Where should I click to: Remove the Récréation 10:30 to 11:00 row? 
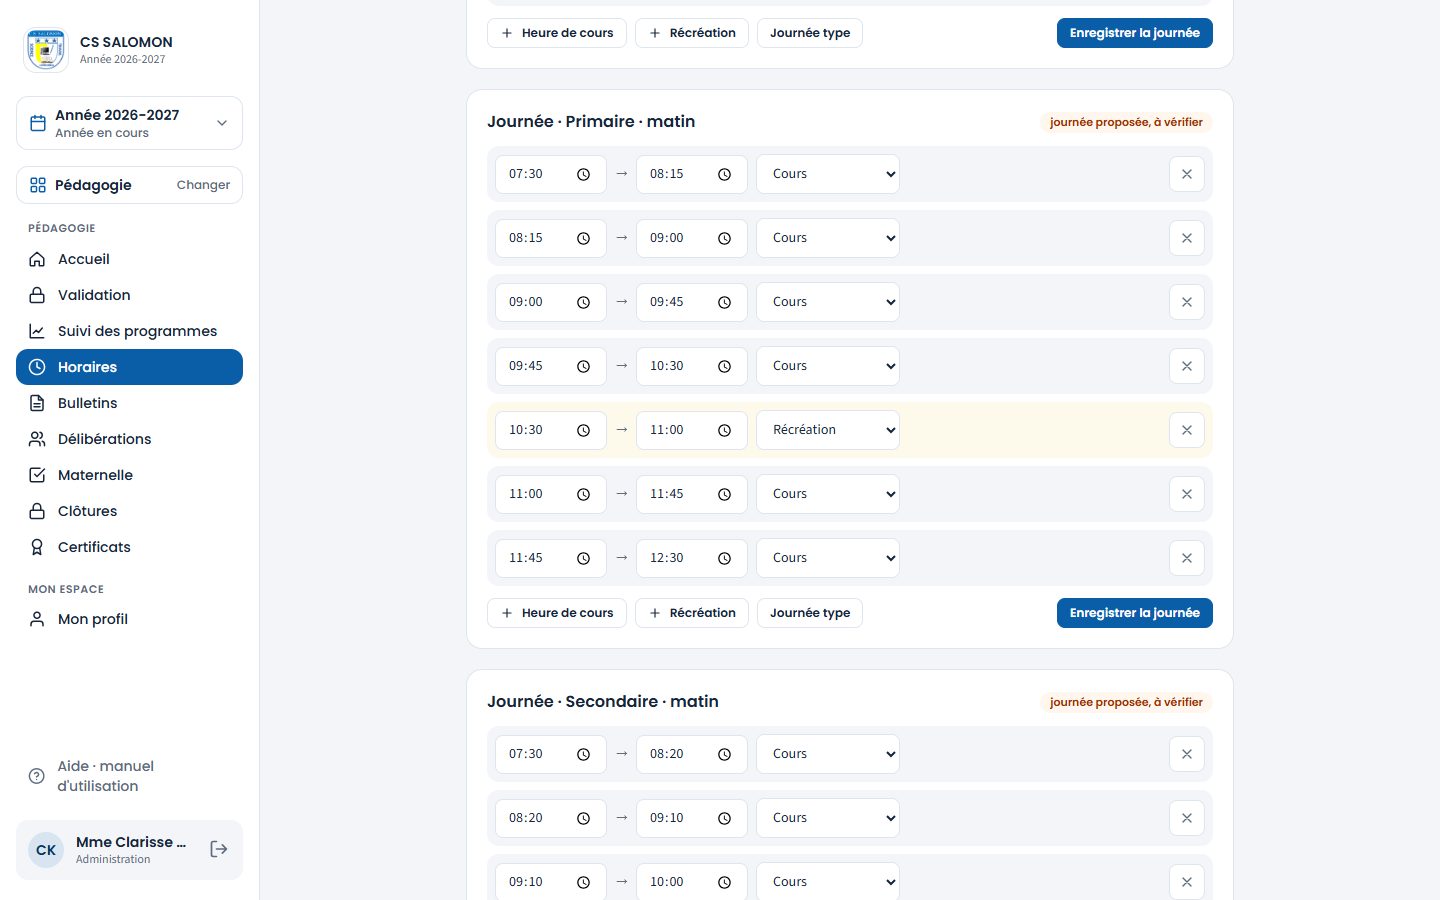click(1187, 430)
